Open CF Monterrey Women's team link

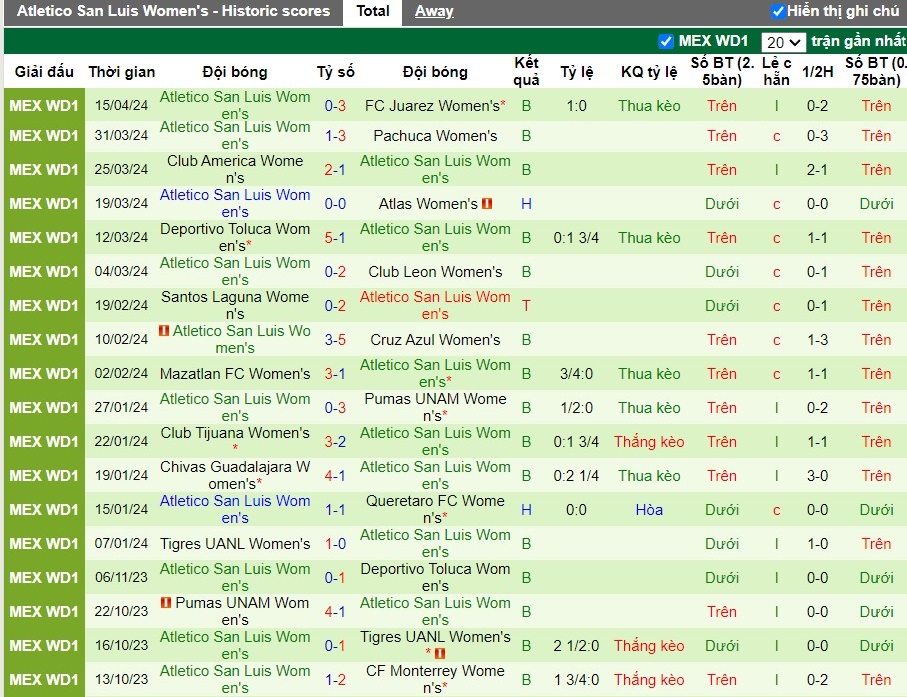(x=435, y=679)
